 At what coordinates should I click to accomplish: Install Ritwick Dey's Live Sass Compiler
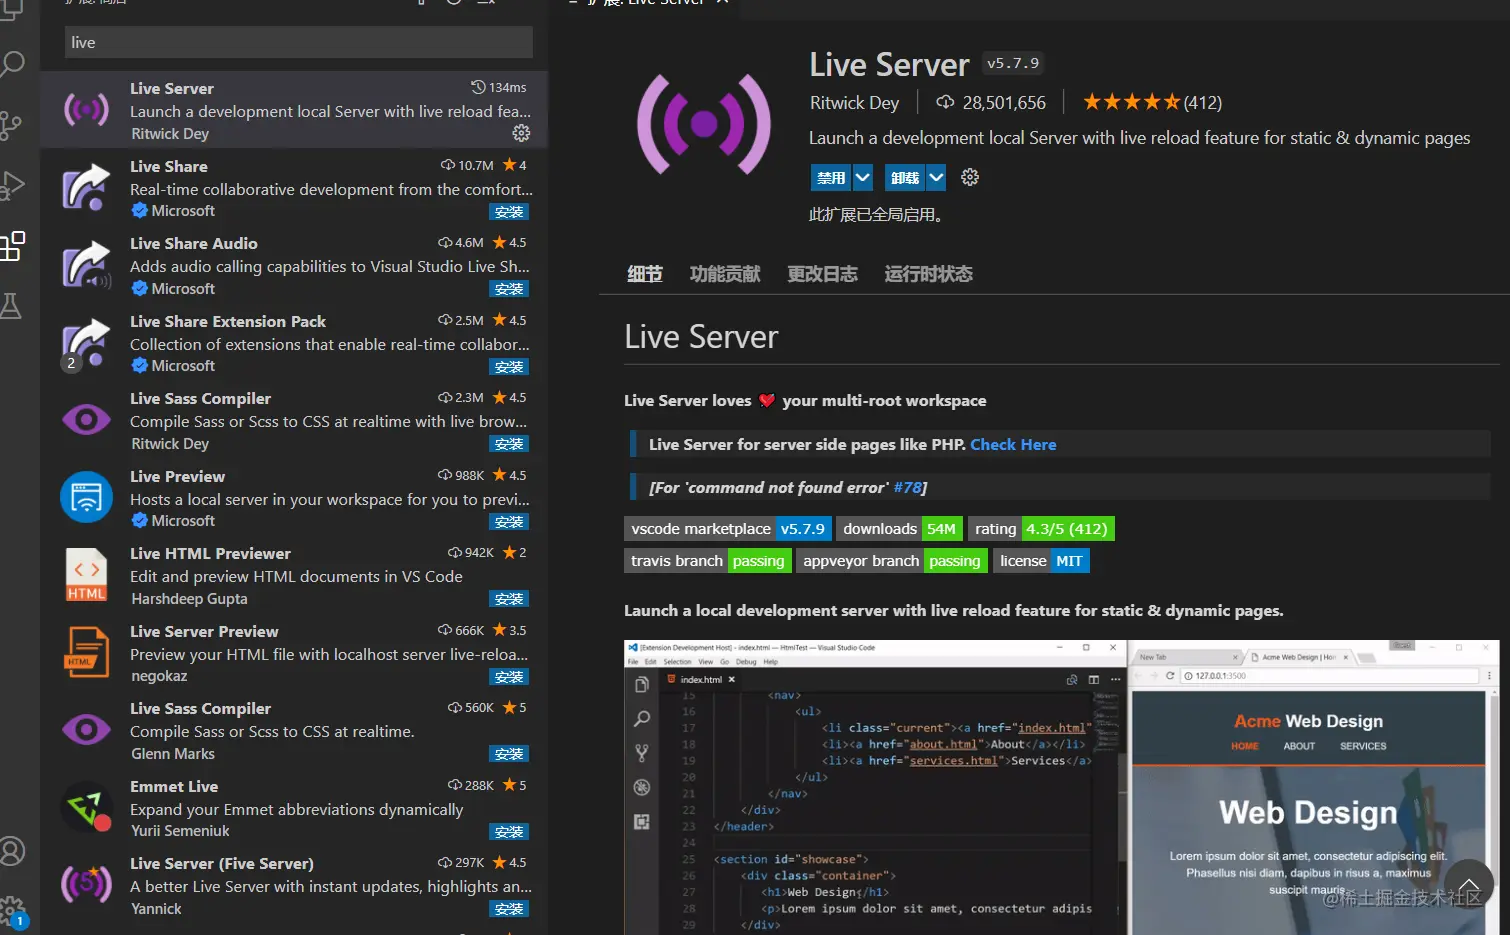point(509,444)
